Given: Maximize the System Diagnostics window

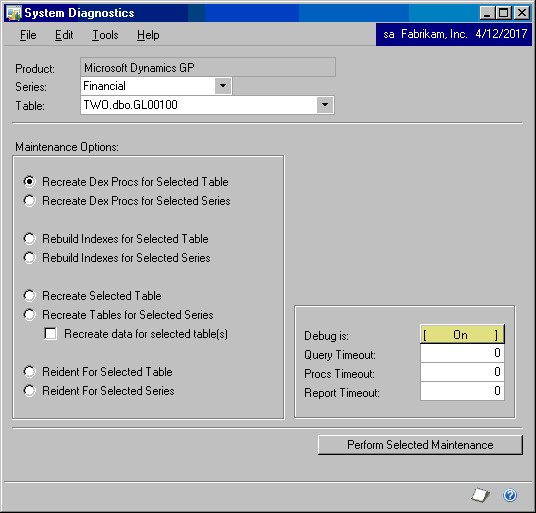Looking at the screenshot, I should pyautogui.click(x=504, y=13).
